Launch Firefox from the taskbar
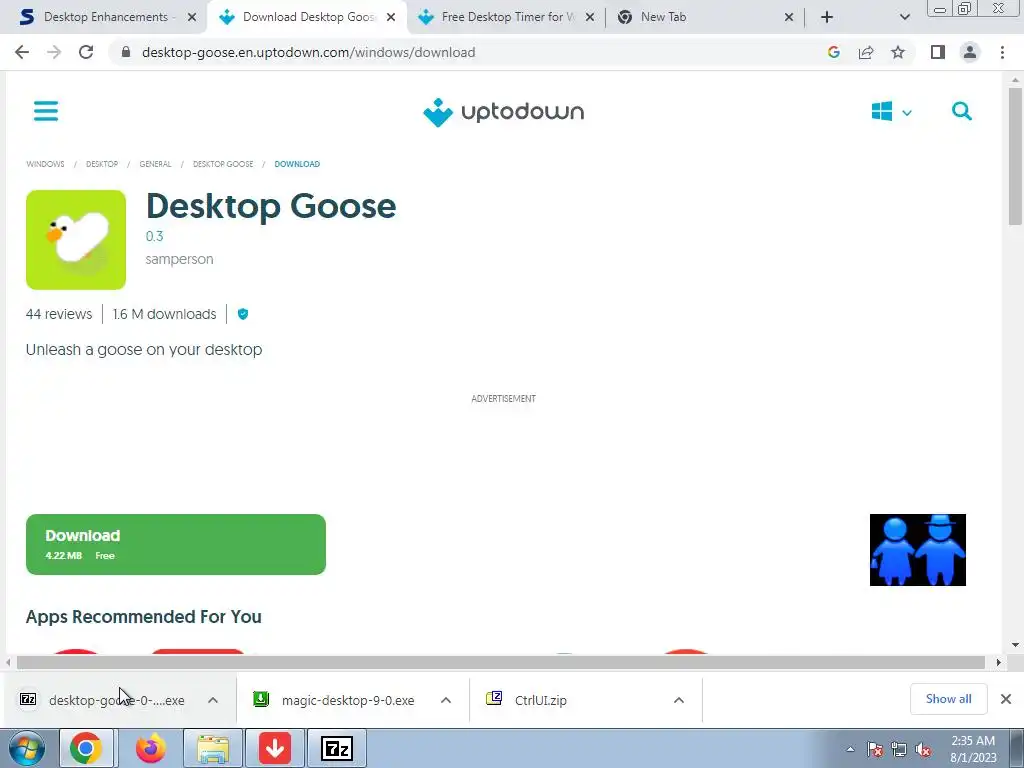The image size is (1024, 768). [x=151, y=748]
